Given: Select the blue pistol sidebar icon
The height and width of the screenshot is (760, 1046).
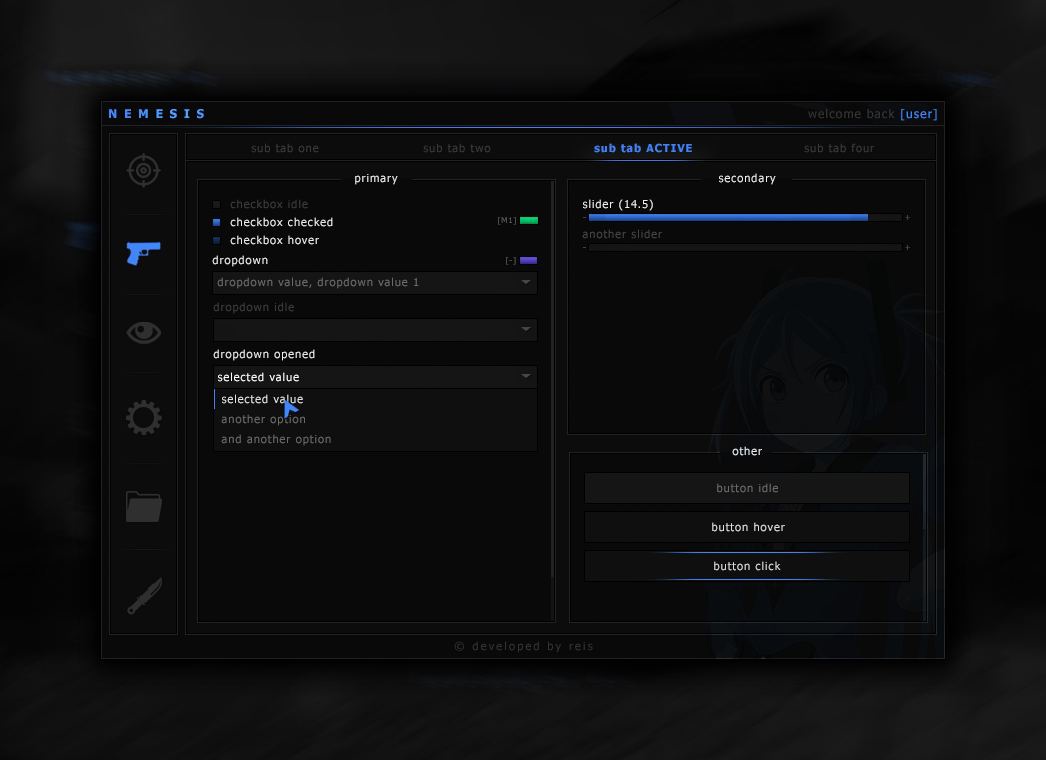Looking at the screenshot, I should click(x=143, y=252).
